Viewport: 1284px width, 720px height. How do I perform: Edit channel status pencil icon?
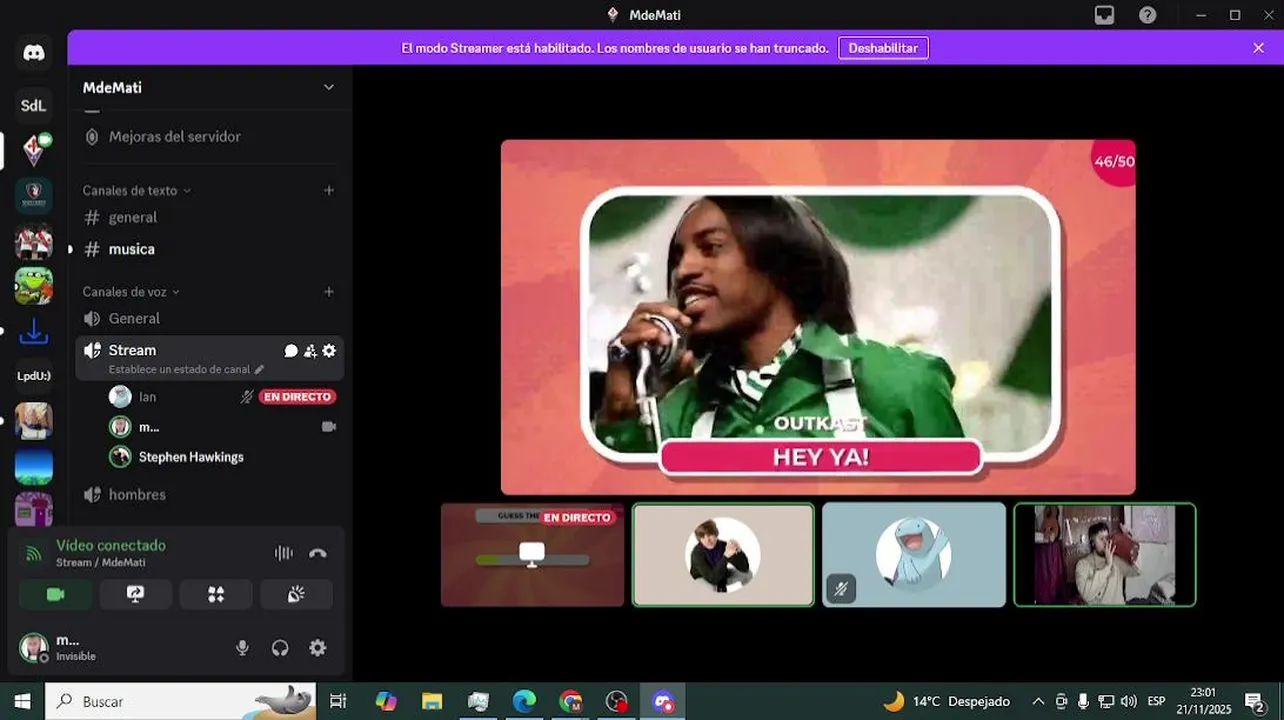click(259, 369)
